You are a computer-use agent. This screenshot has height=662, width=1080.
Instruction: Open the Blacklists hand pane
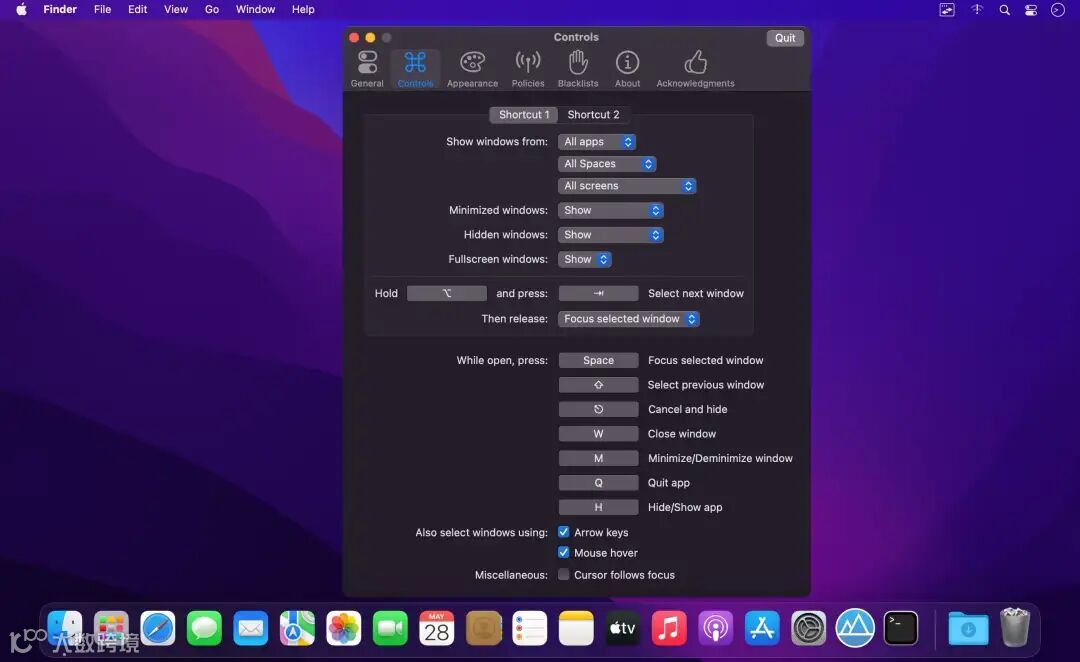point(578,69)
